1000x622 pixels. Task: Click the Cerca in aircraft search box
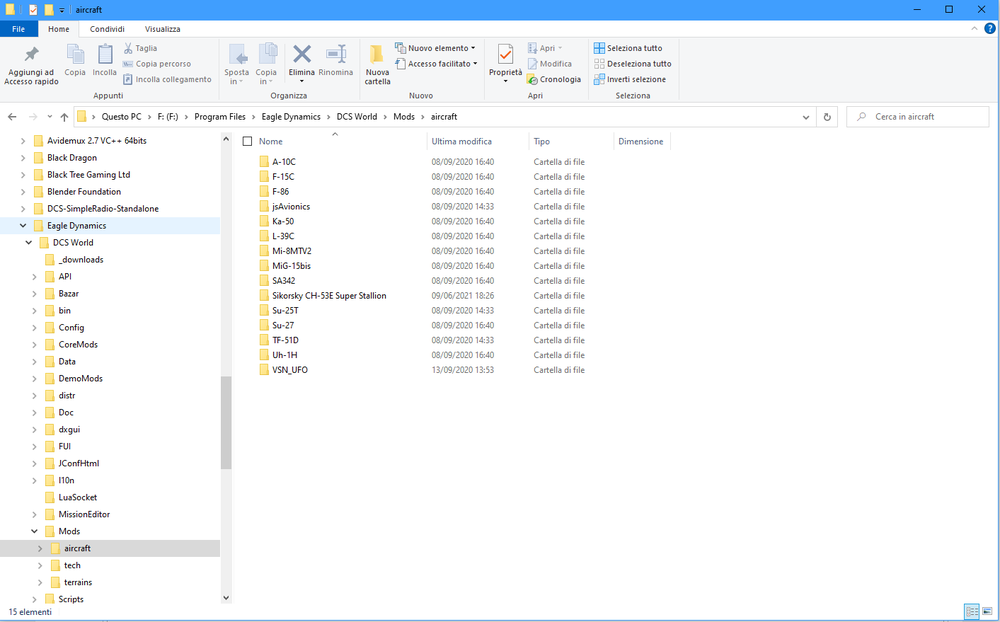917,117
